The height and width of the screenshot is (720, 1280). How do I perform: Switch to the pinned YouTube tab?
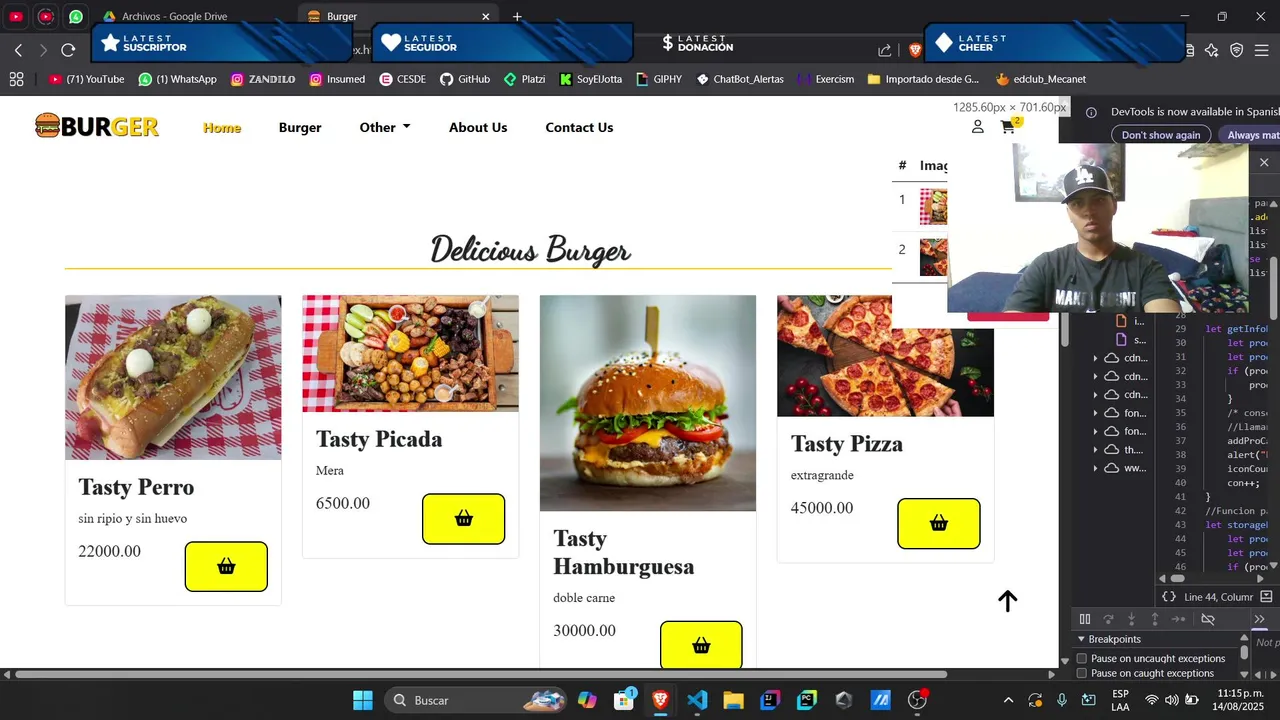tap(16, 17)
